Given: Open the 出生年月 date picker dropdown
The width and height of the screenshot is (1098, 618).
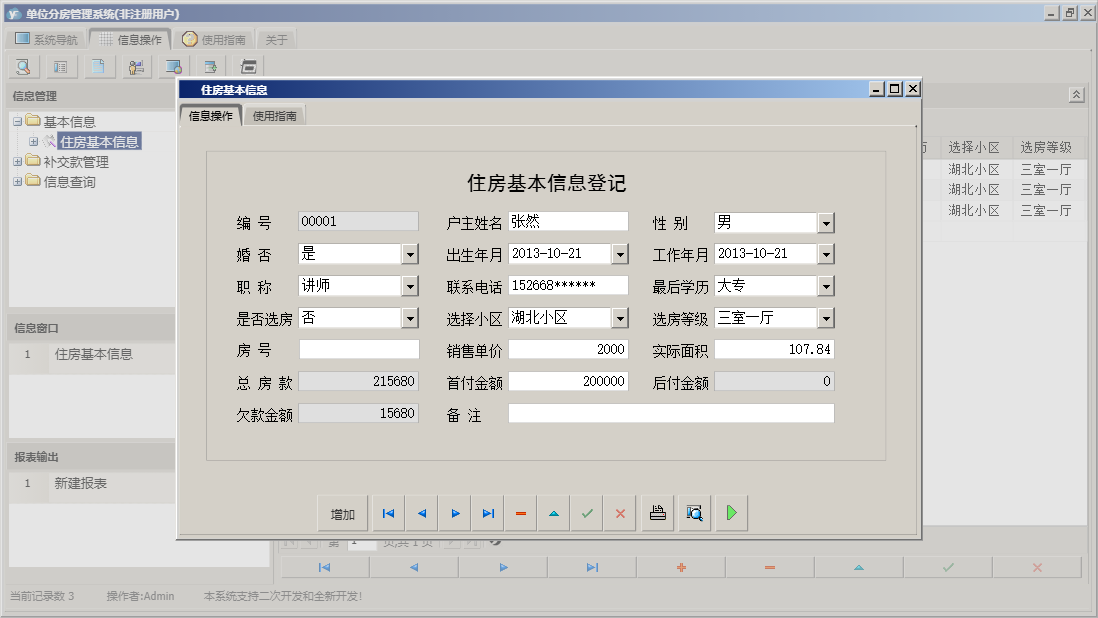Looking at the screenshot, I should pyautogui.click(x=621, y=254).
